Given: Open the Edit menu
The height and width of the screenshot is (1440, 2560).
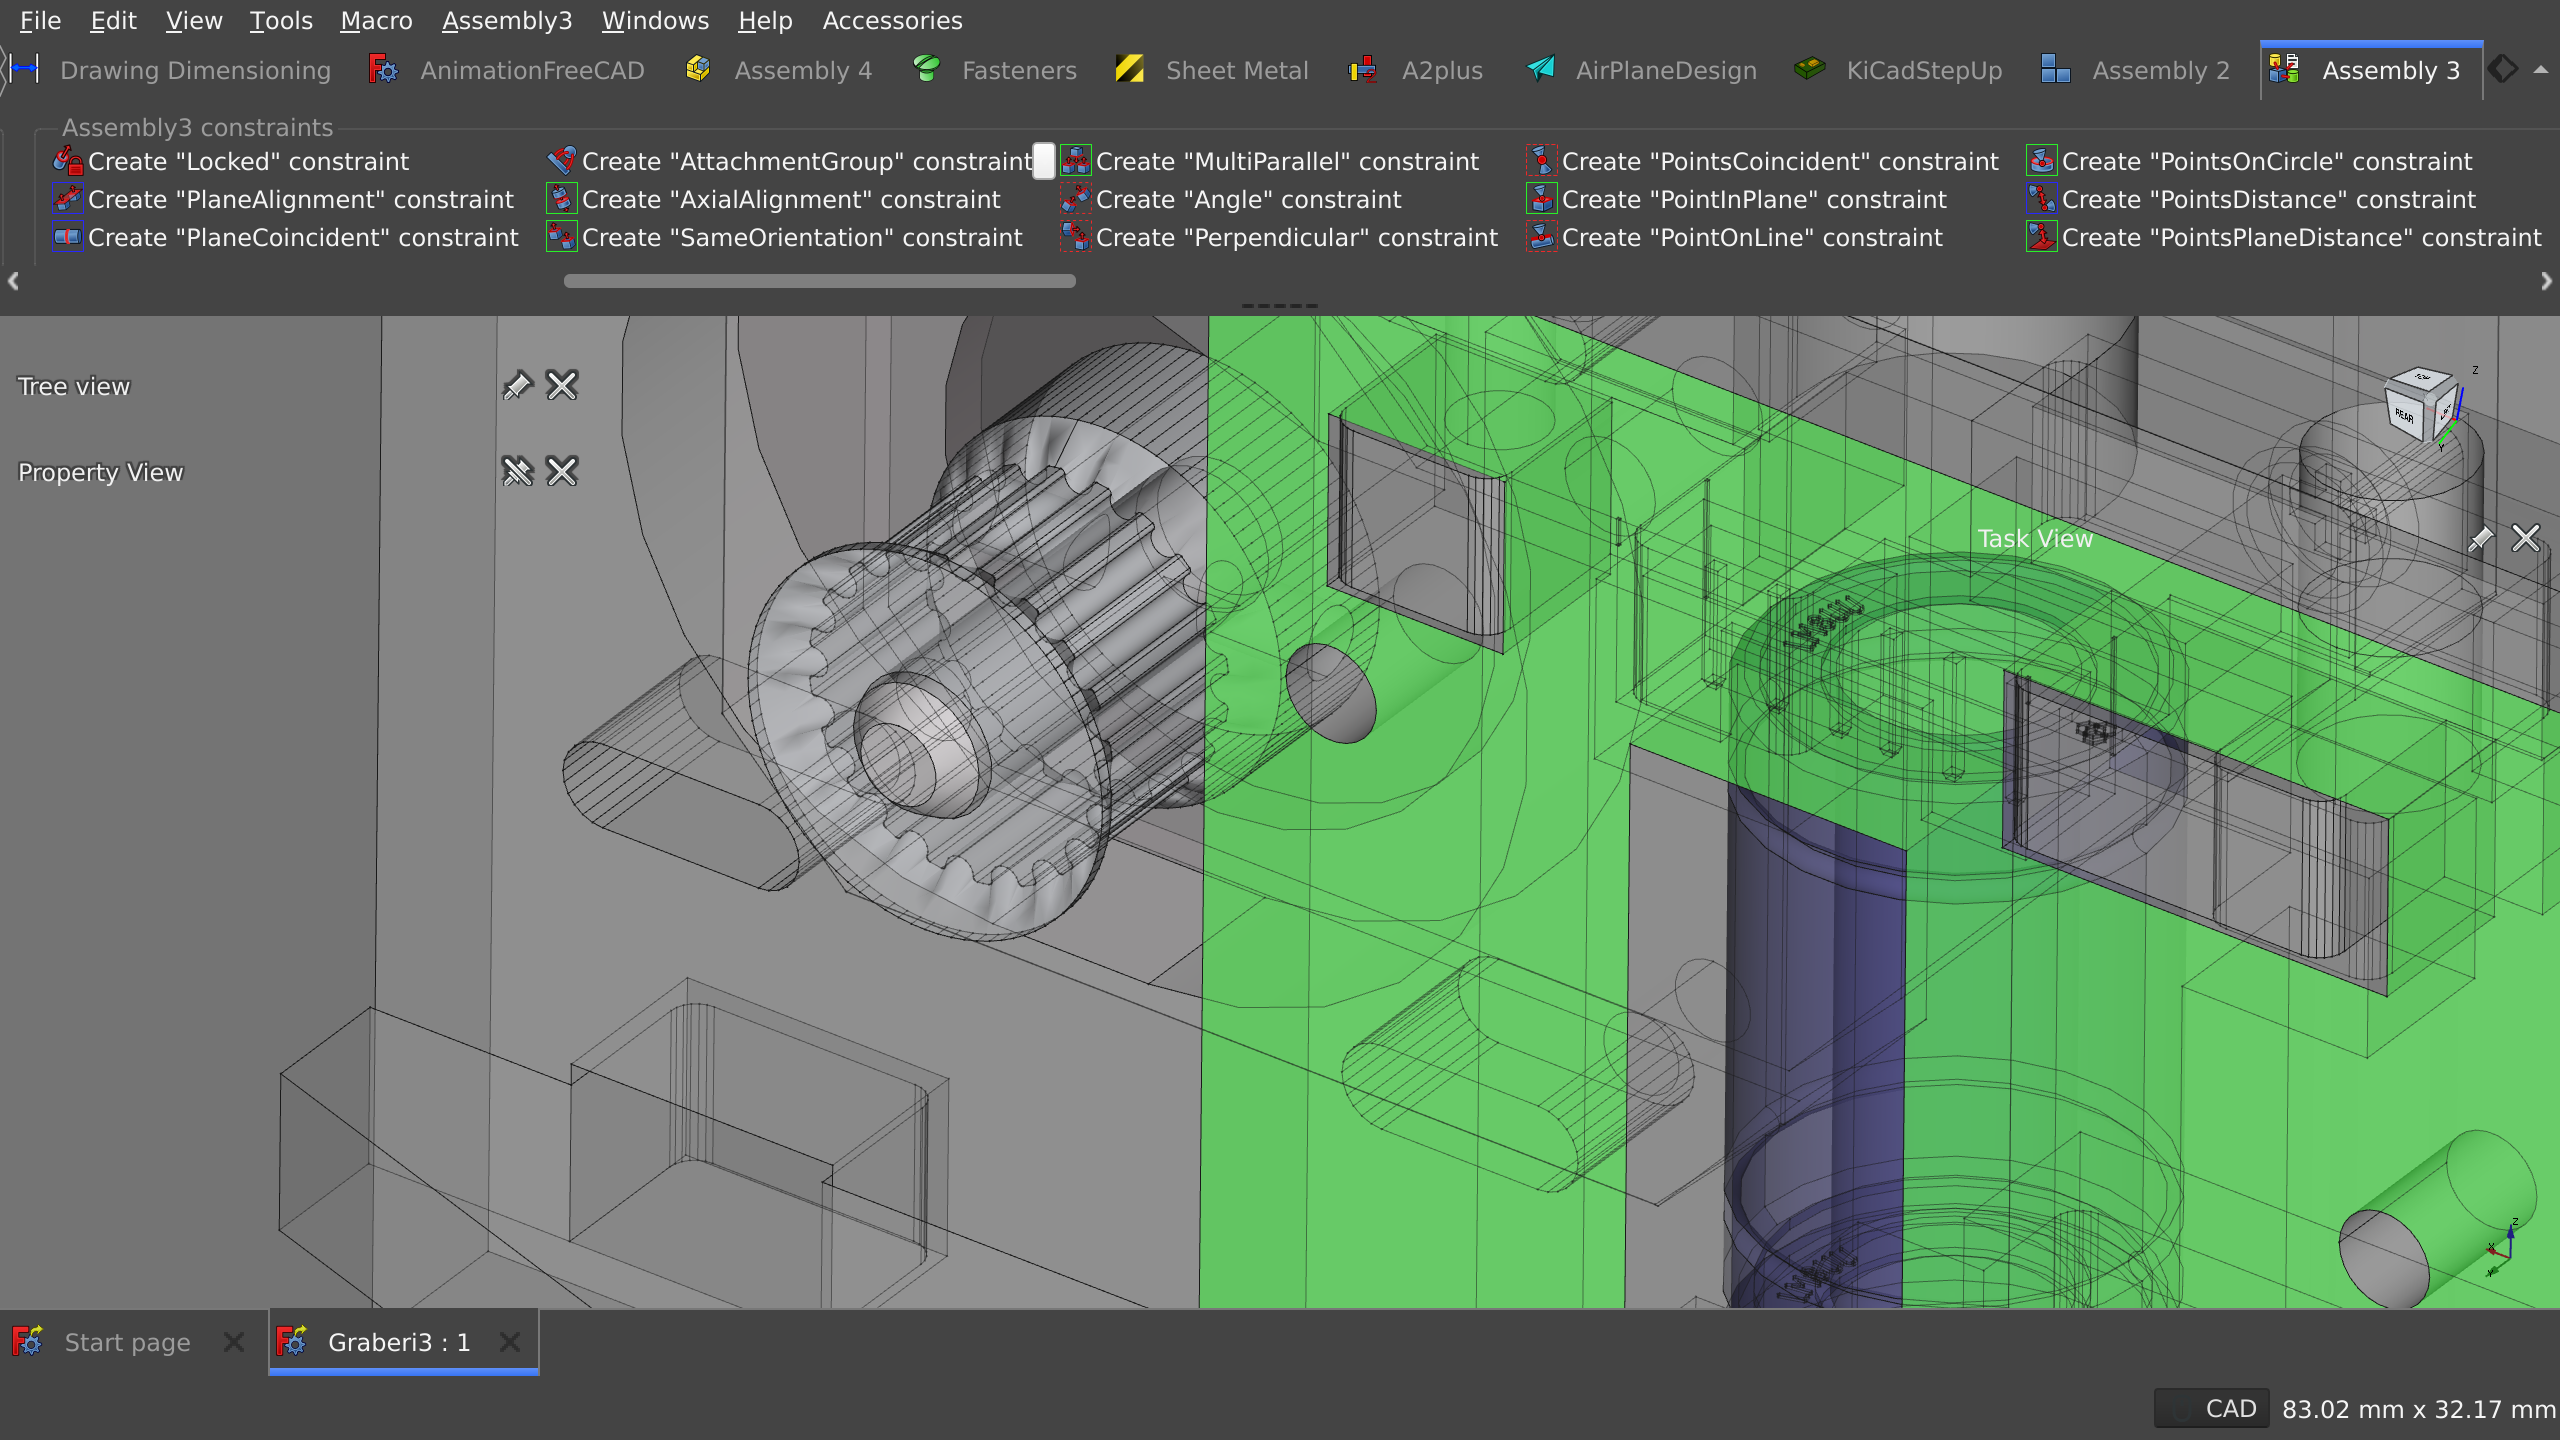Looking at the screenshot, I should pyautogui.click(x=113, y=20).
